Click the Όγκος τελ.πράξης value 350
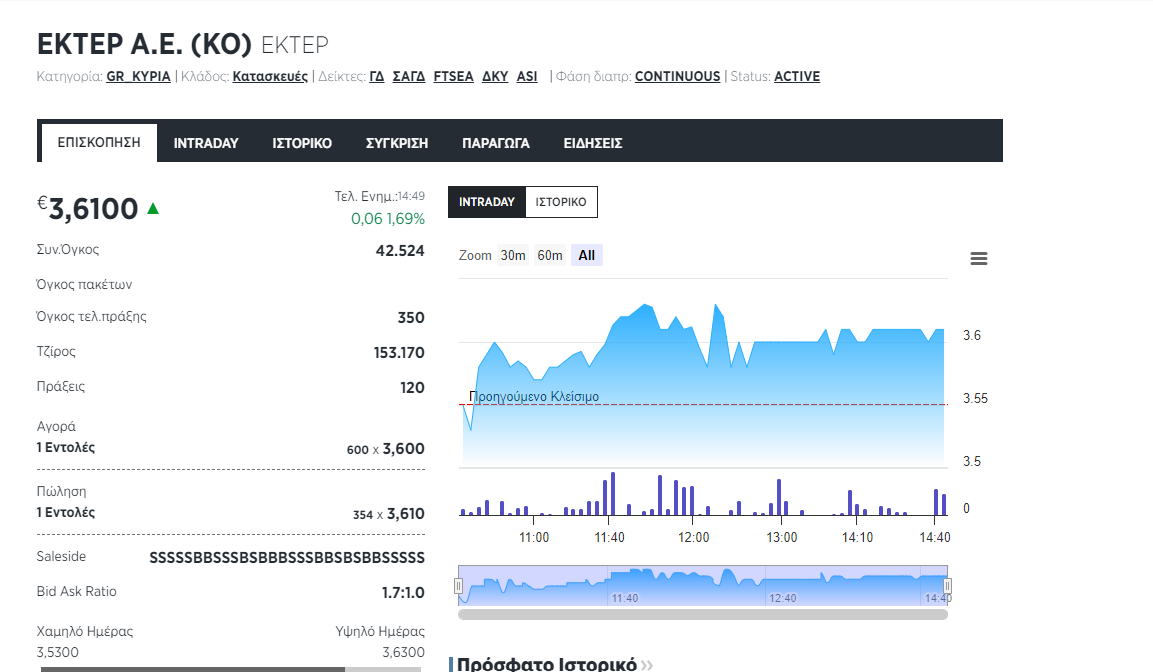This screenshot has height=672, width=1153. pyautogui.click(x=411, y=318)
